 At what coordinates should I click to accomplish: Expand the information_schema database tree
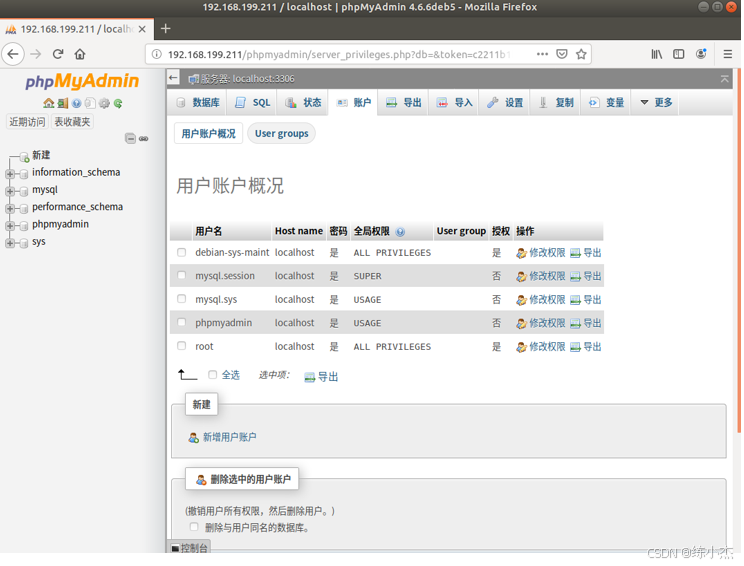pos(10,173)
